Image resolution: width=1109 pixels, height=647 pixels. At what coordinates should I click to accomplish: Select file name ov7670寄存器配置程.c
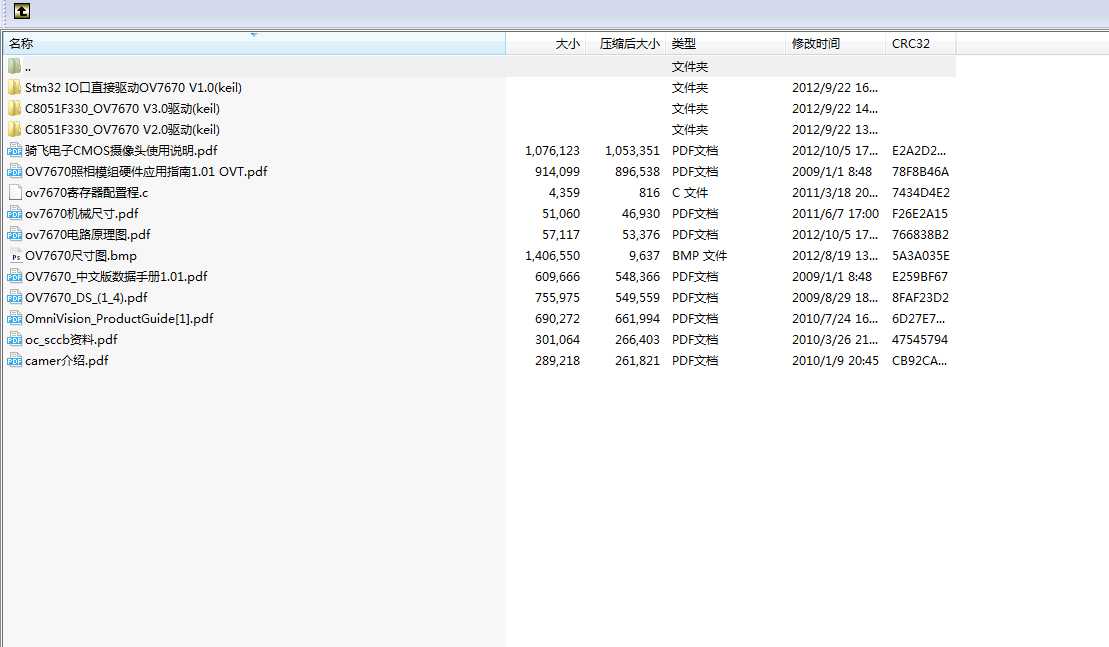(x=86, y=192)
